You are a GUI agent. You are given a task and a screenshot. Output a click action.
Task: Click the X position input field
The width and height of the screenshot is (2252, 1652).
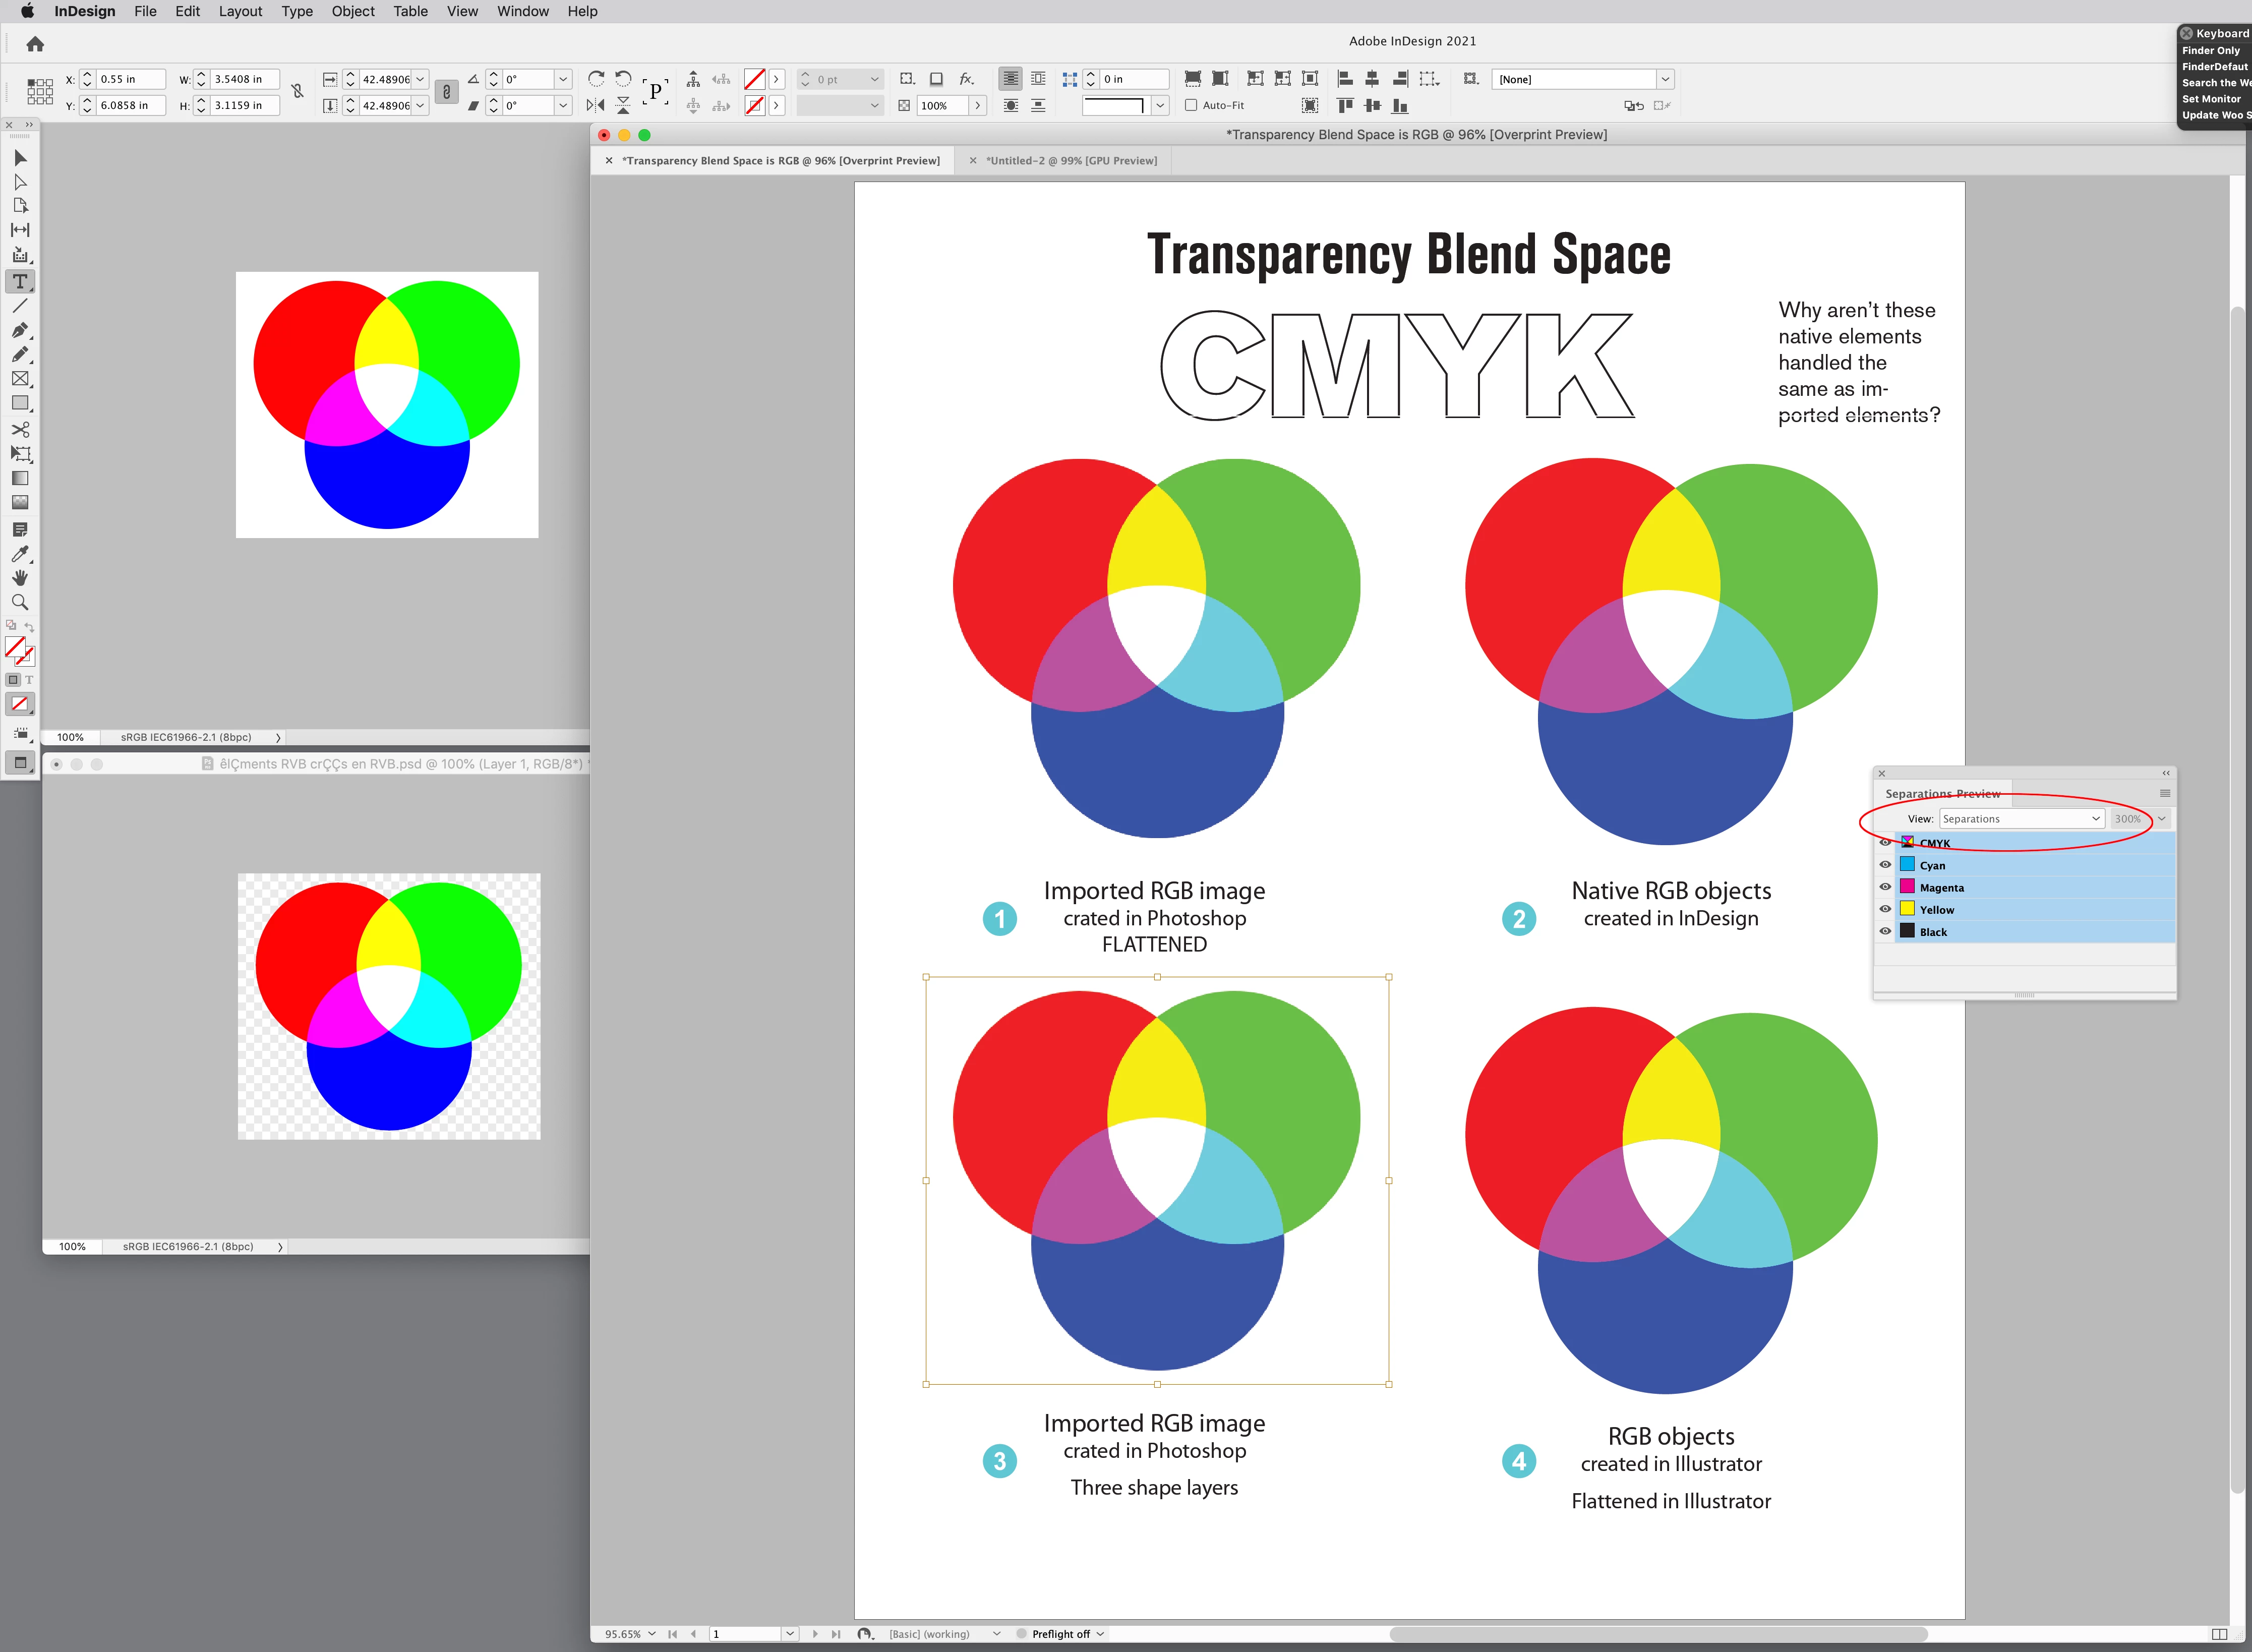(x=130, y=79)
